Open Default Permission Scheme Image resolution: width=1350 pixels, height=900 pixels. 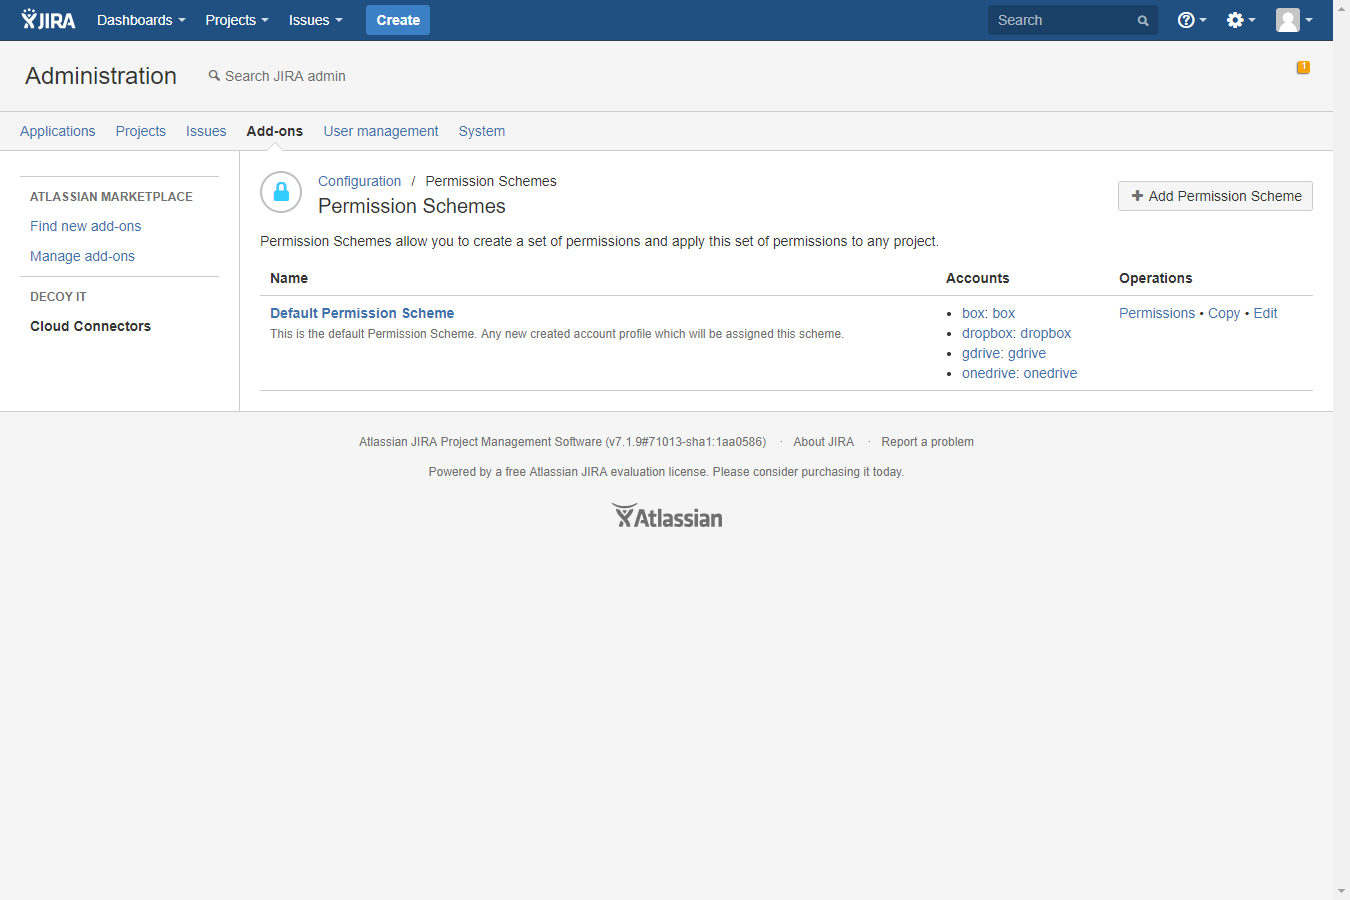tap(362, 313)
